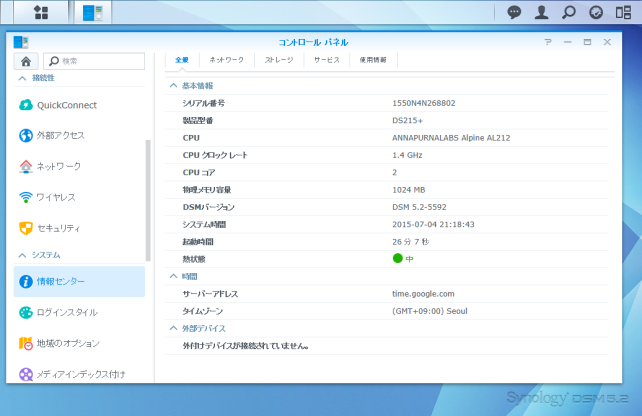This screenshot has width=642, height=416.
Task: Click the 外付けデバイス not connected message
Action: 245,346
